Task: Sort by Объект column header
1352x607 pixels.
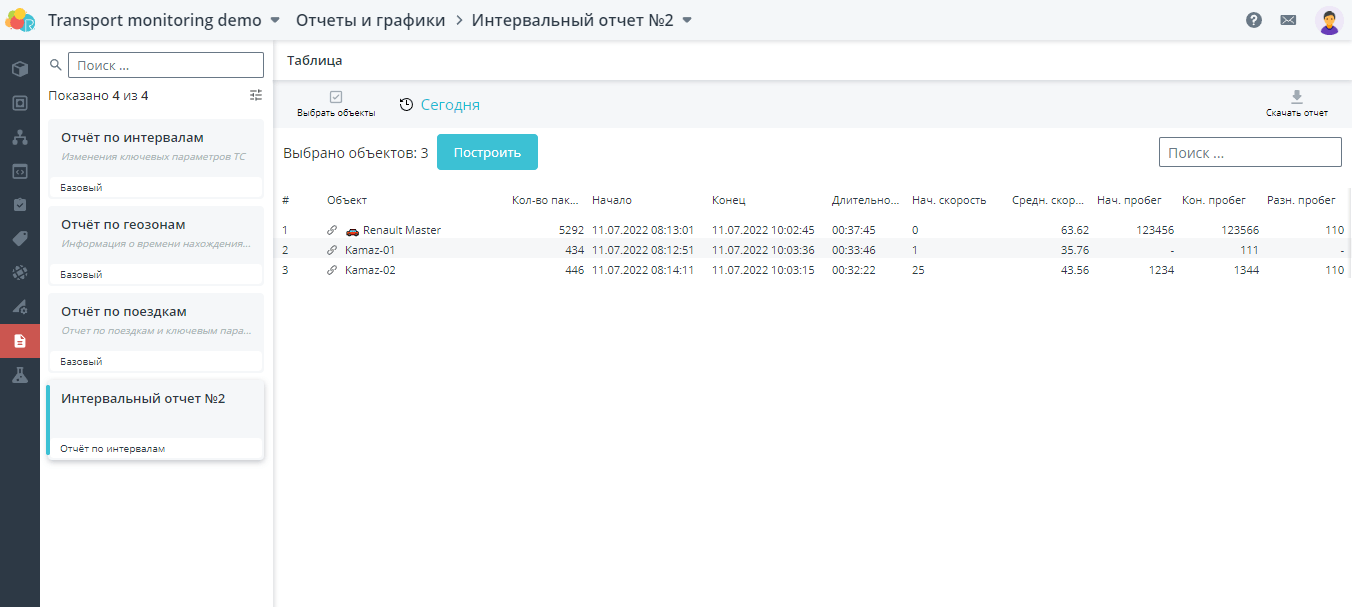Action: click(x=347, y=200)
